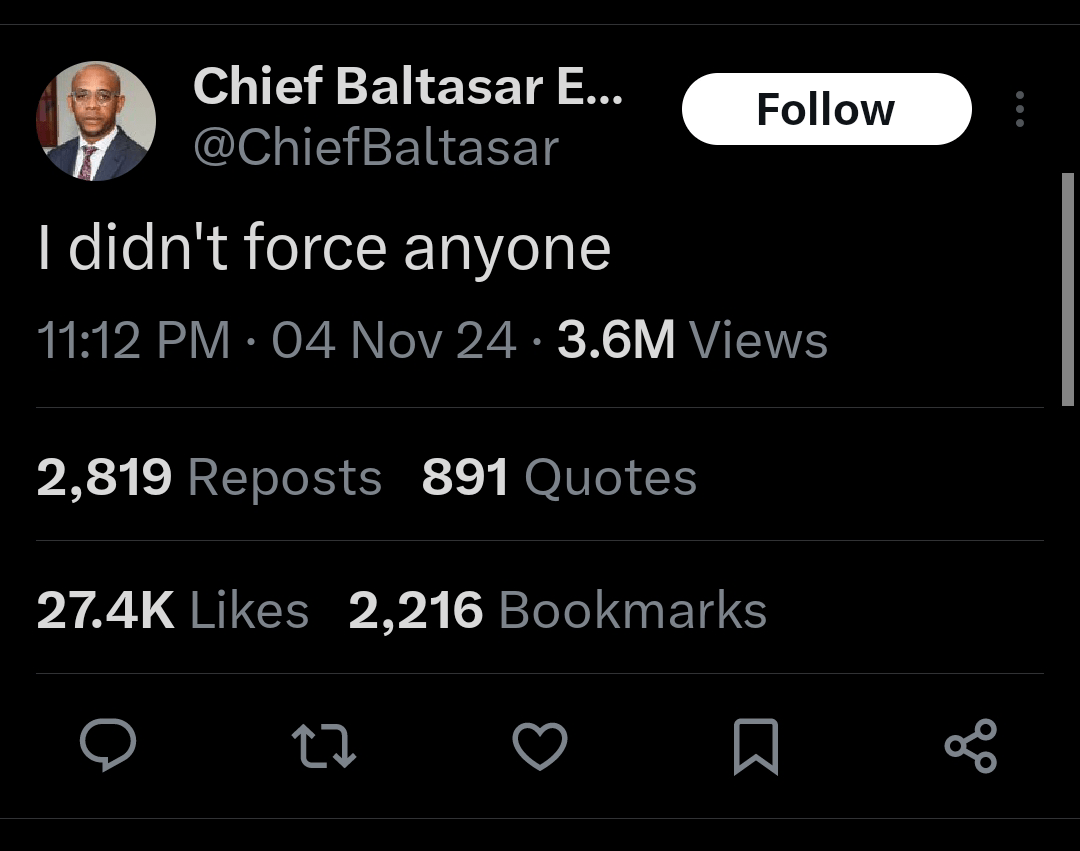Screen dimensions: 1080x851
Task: Follow Chief Baltasar's account
Action: pos(826,109)
